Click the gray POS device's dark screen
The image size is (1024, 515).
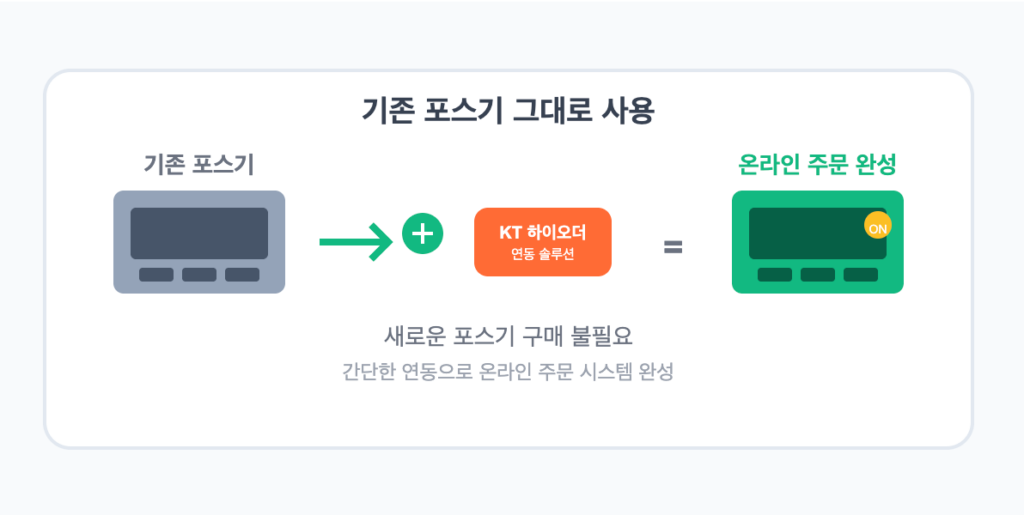click(199, 234)
